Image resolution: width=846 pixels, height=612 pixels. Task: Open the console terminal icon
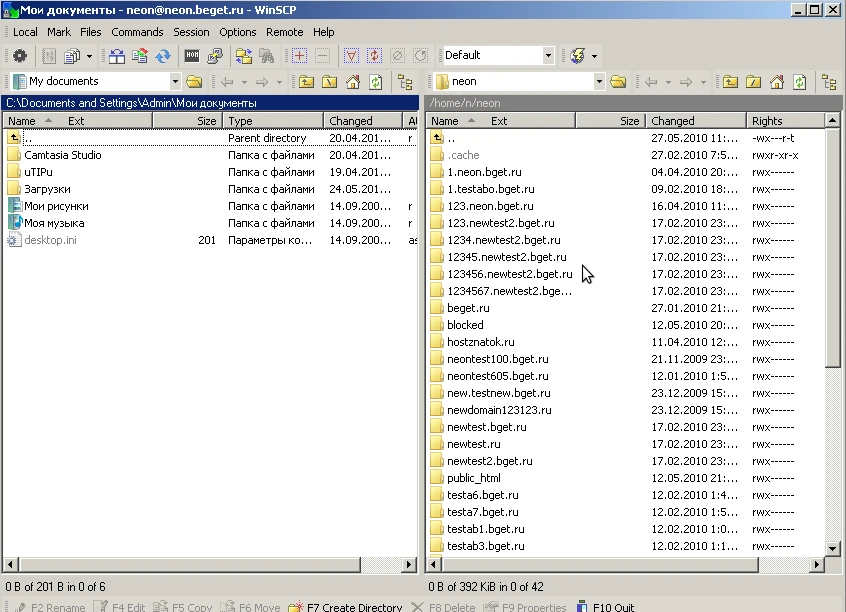tap(192, 56)
